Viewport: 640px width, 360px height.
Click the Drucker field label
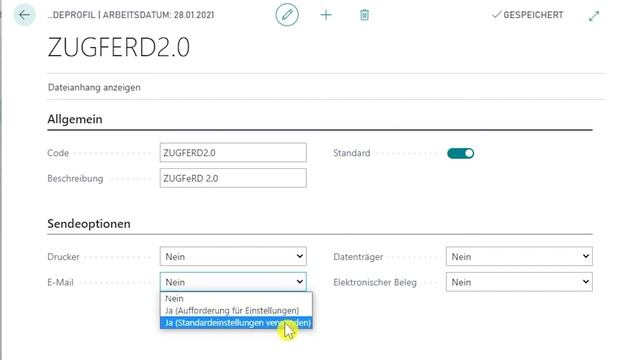(63, 257)
